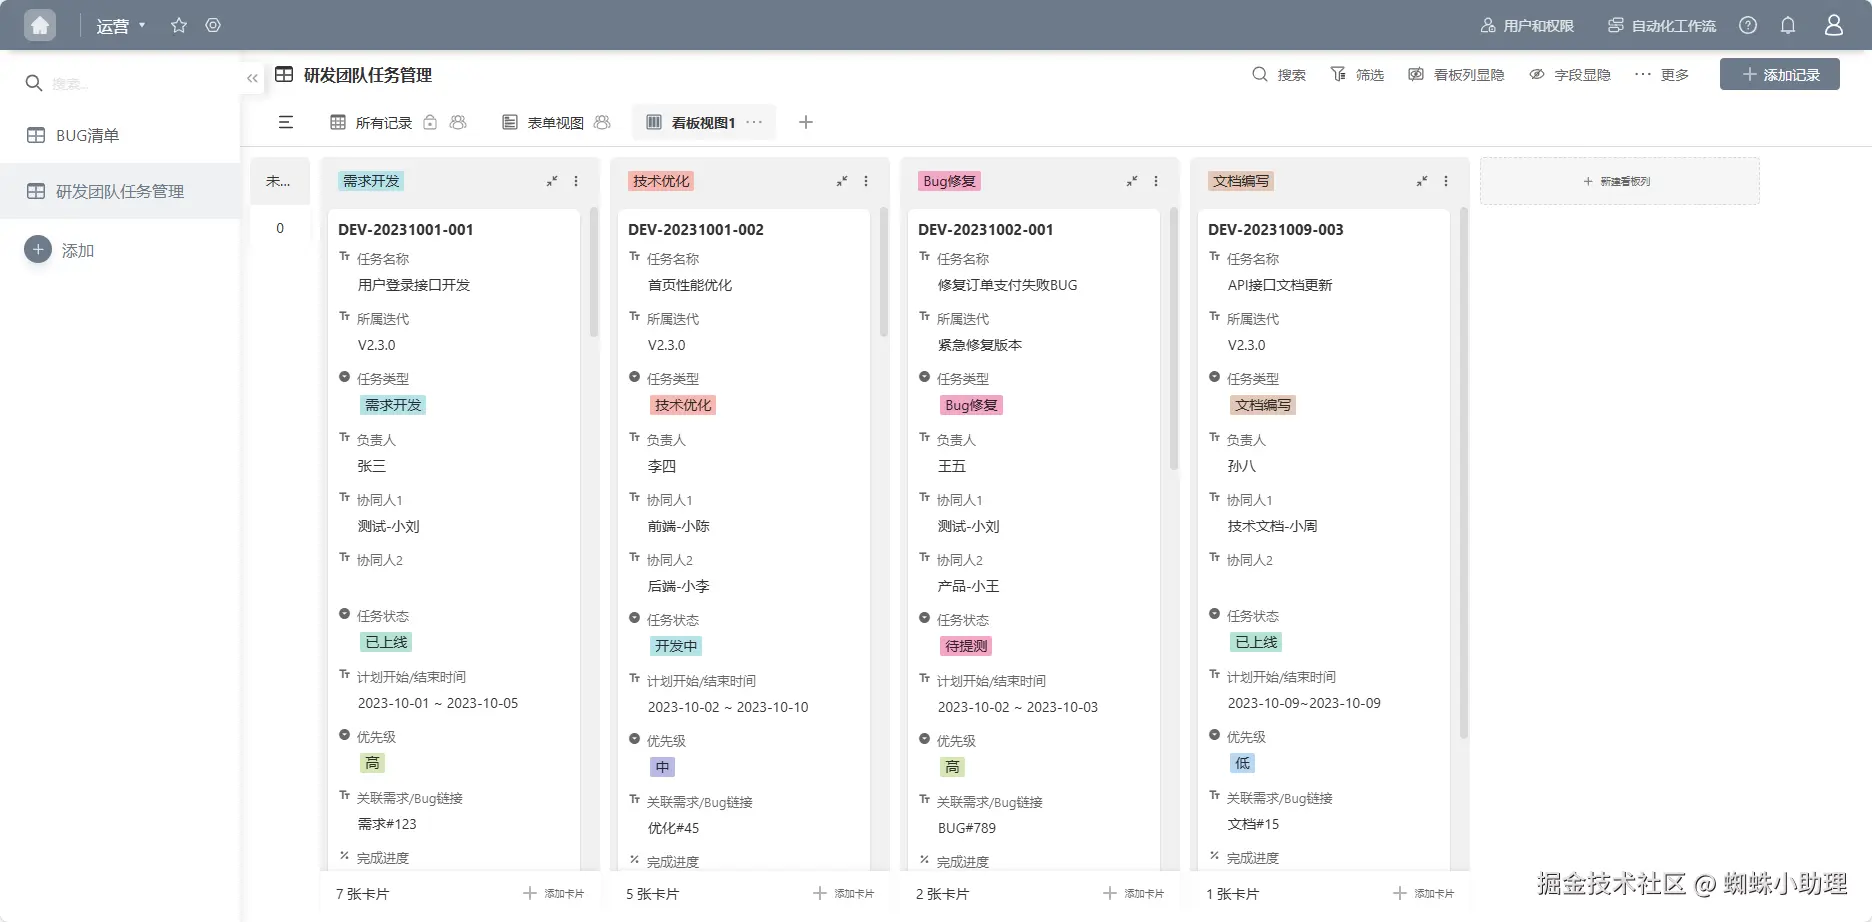
Task: Click the Bug修复 column scrollbar
Action: tap(1173, 338)
